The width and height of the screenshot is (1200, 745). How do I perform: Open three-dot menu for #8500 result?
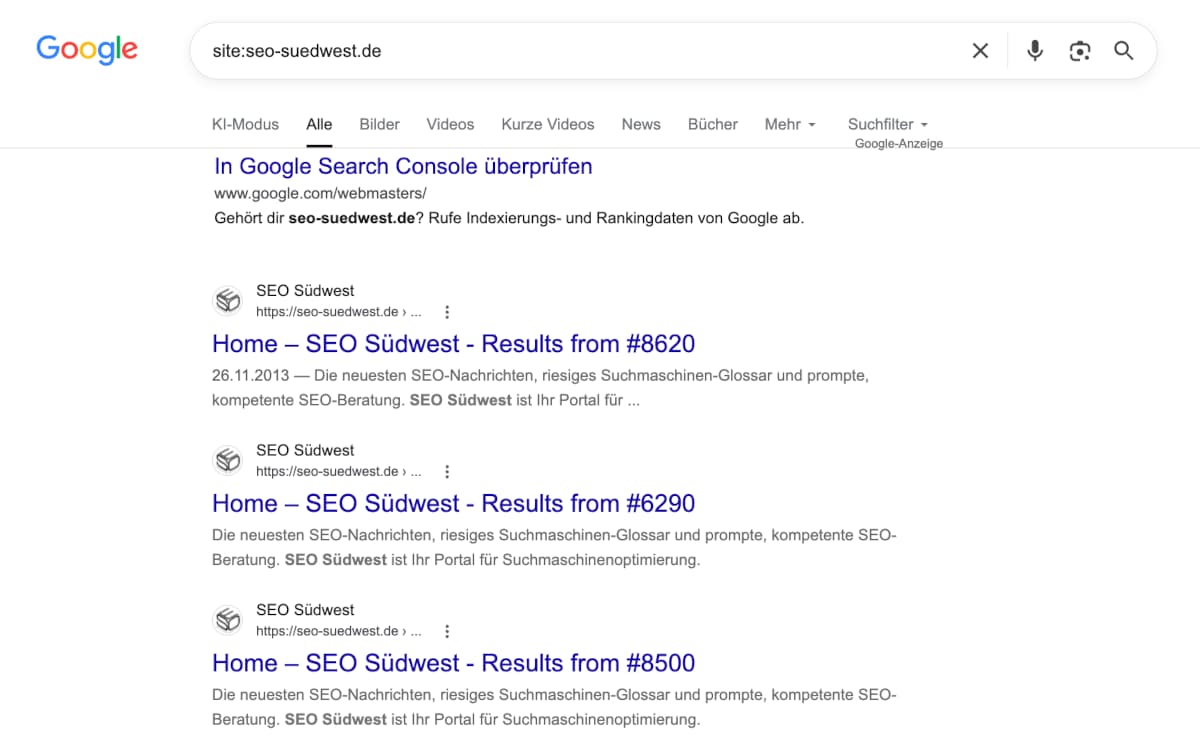click(x=447, y=632)
